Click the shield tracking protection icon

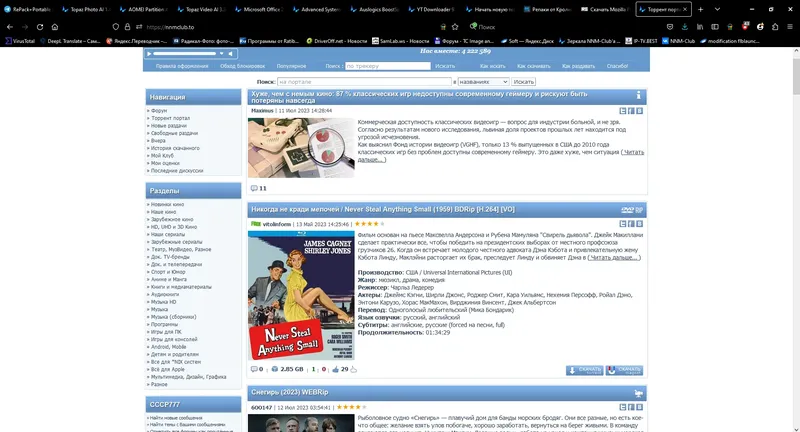point(116,27)
